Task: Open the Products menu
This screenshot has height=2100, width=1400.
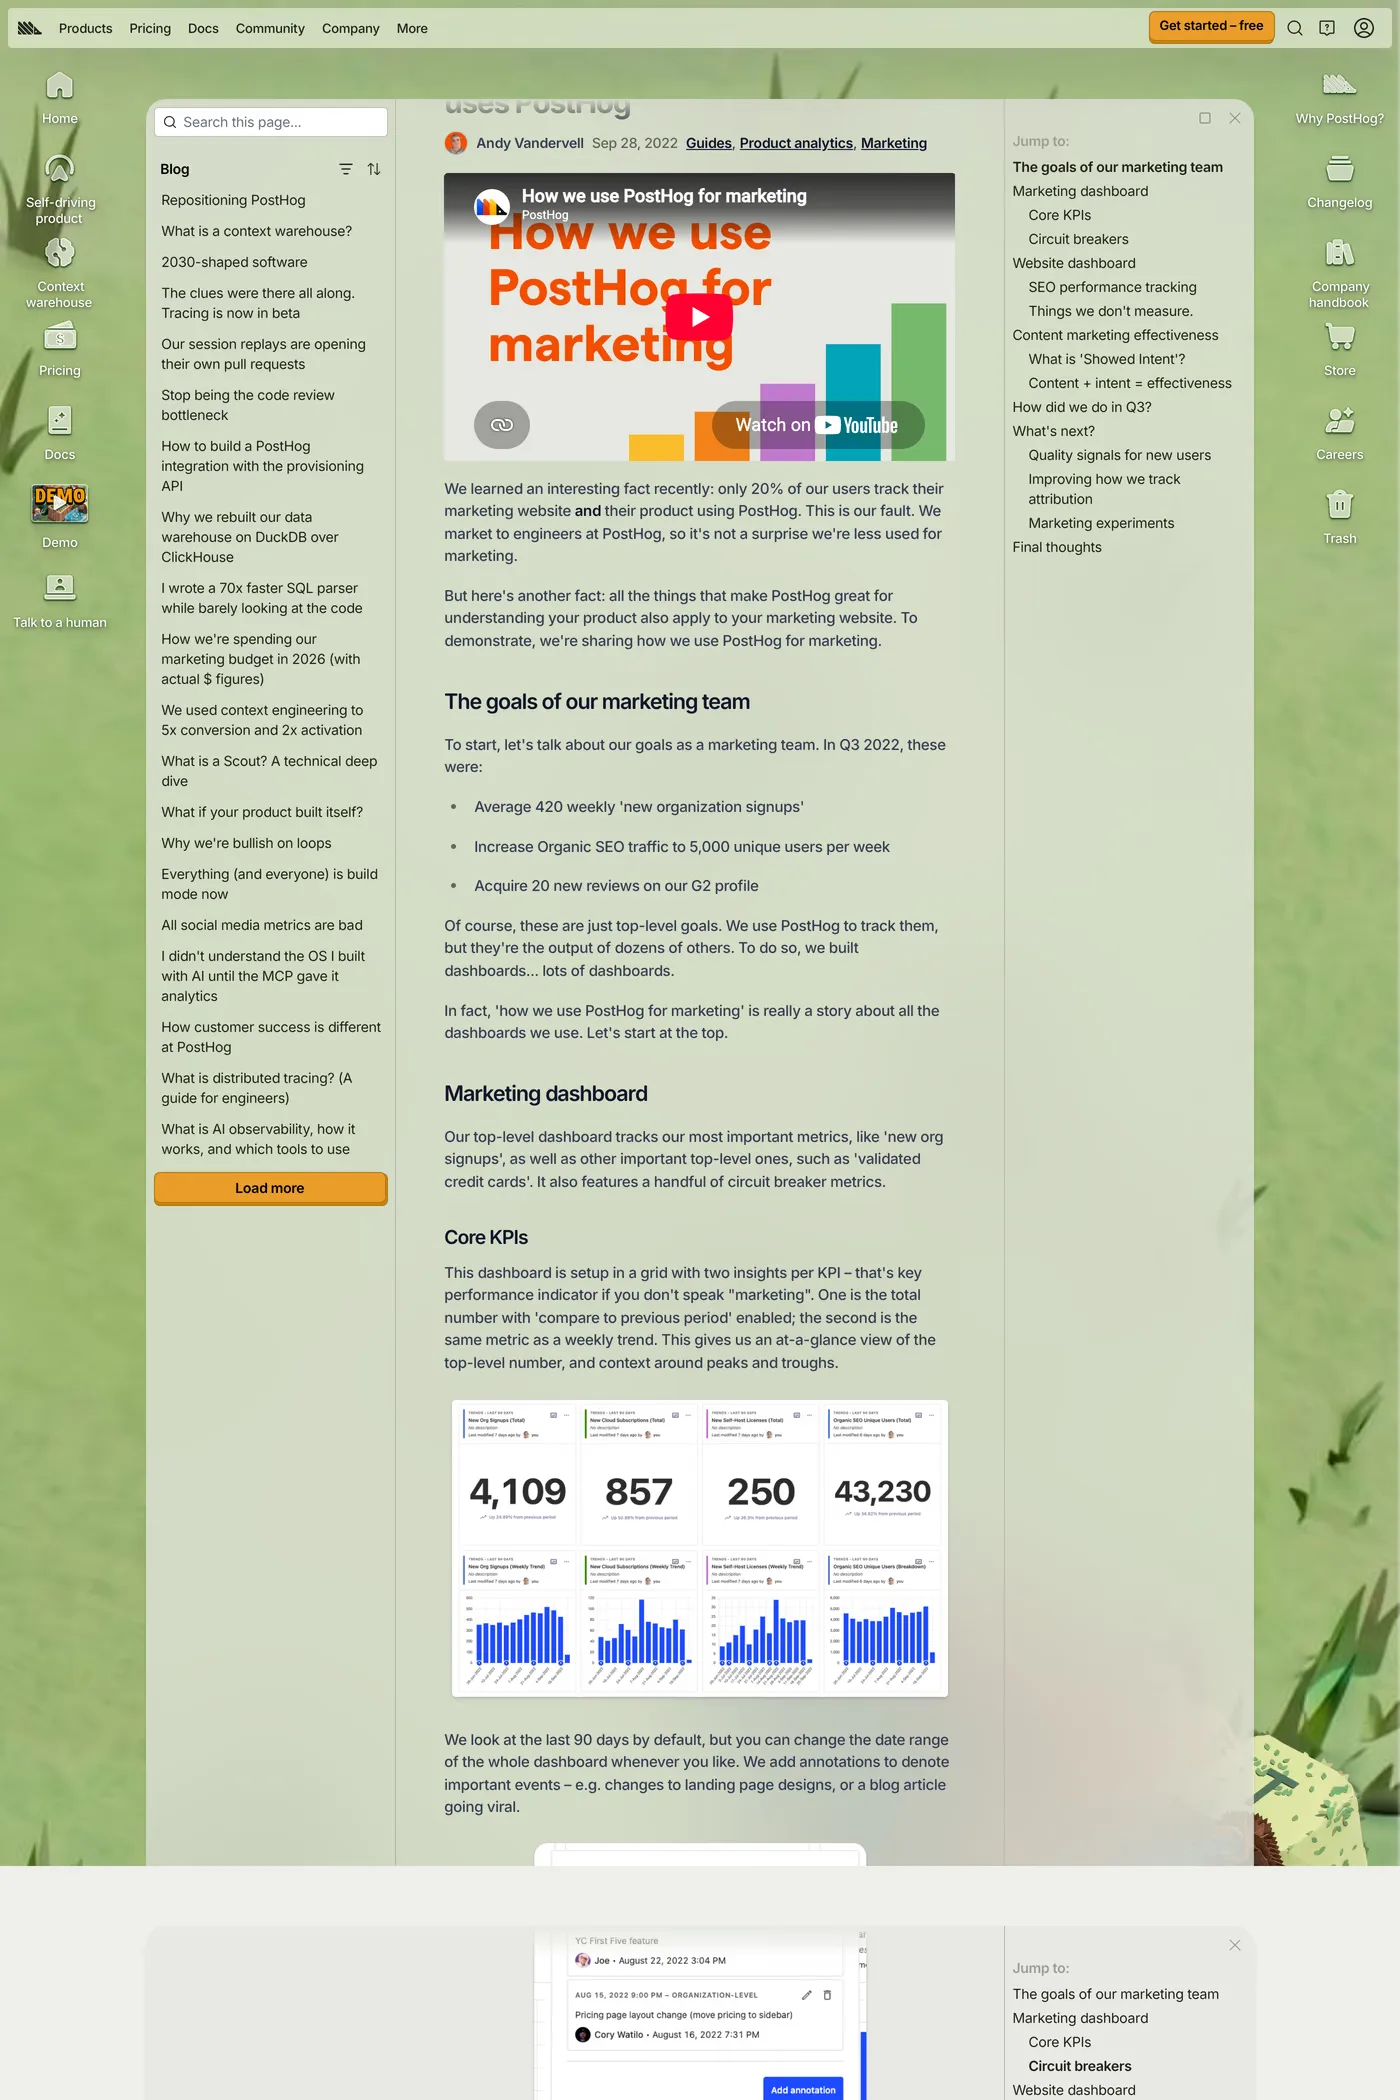Action: tap(86, 28)
